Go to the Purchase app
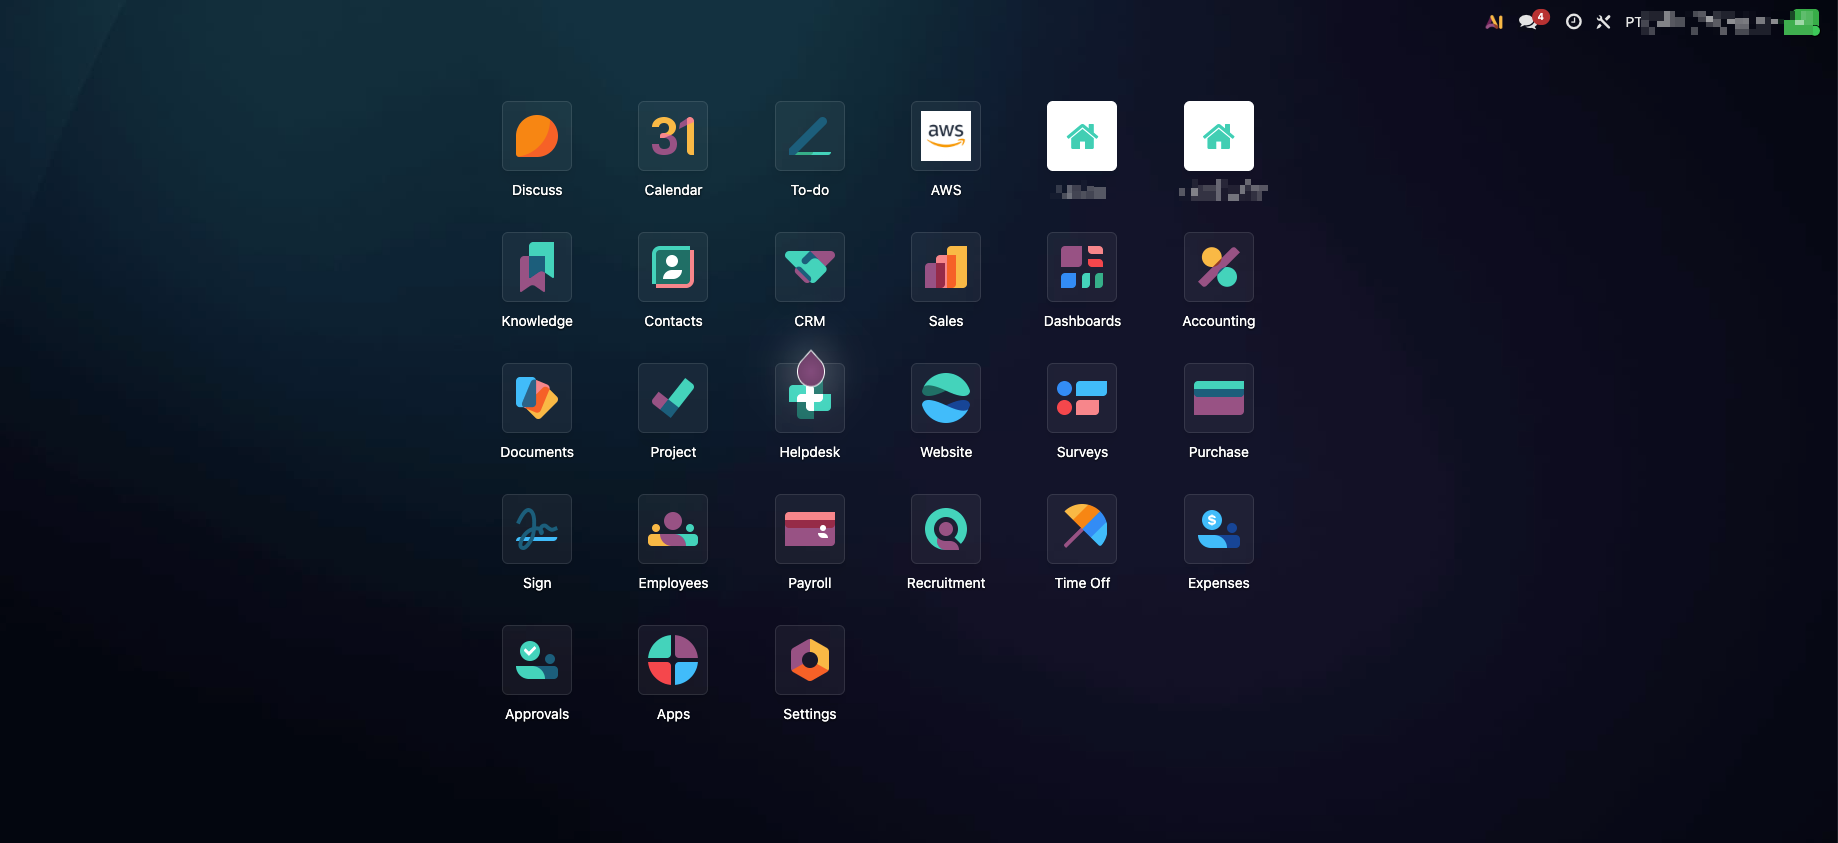Viewport: 1838px width, 843px height. tap(1219, 398)
